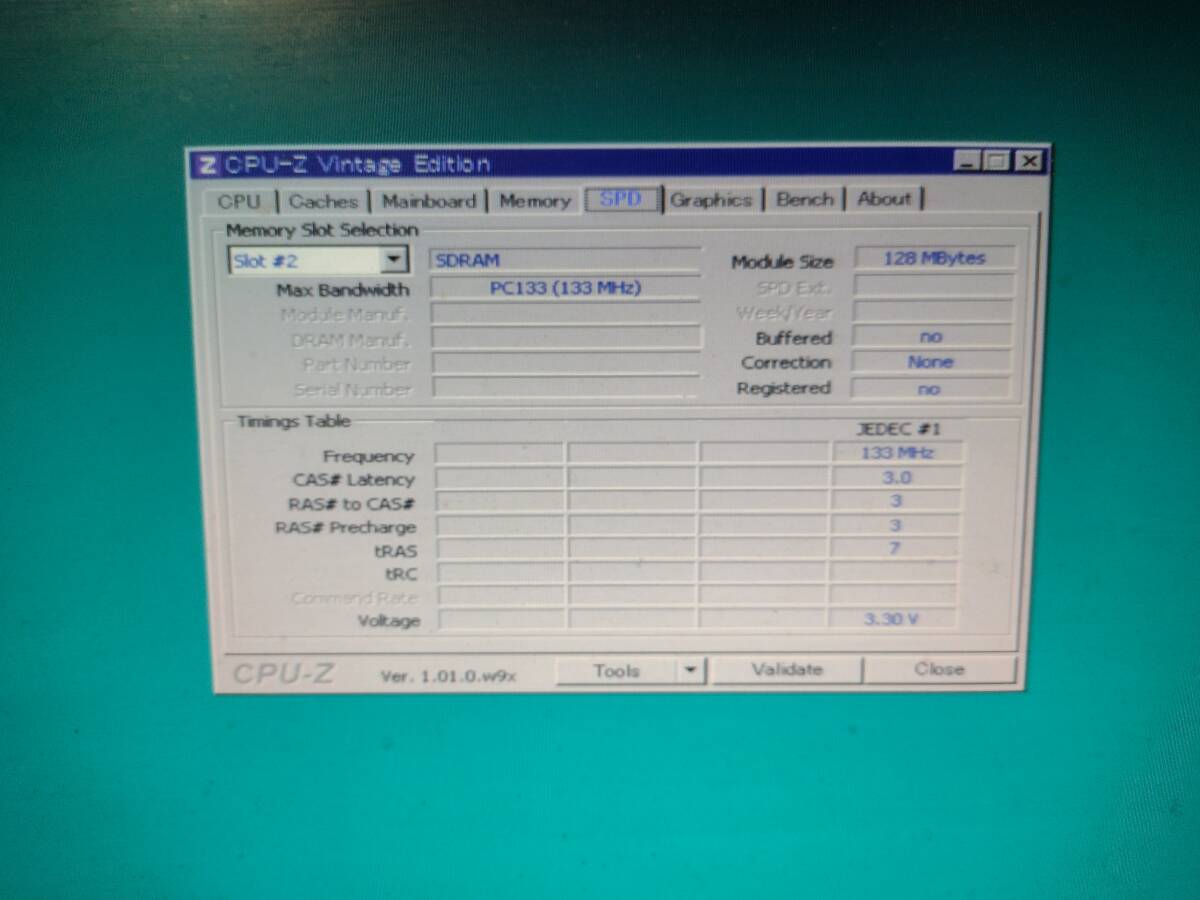Switch to the Caches tab

[323, 201]
